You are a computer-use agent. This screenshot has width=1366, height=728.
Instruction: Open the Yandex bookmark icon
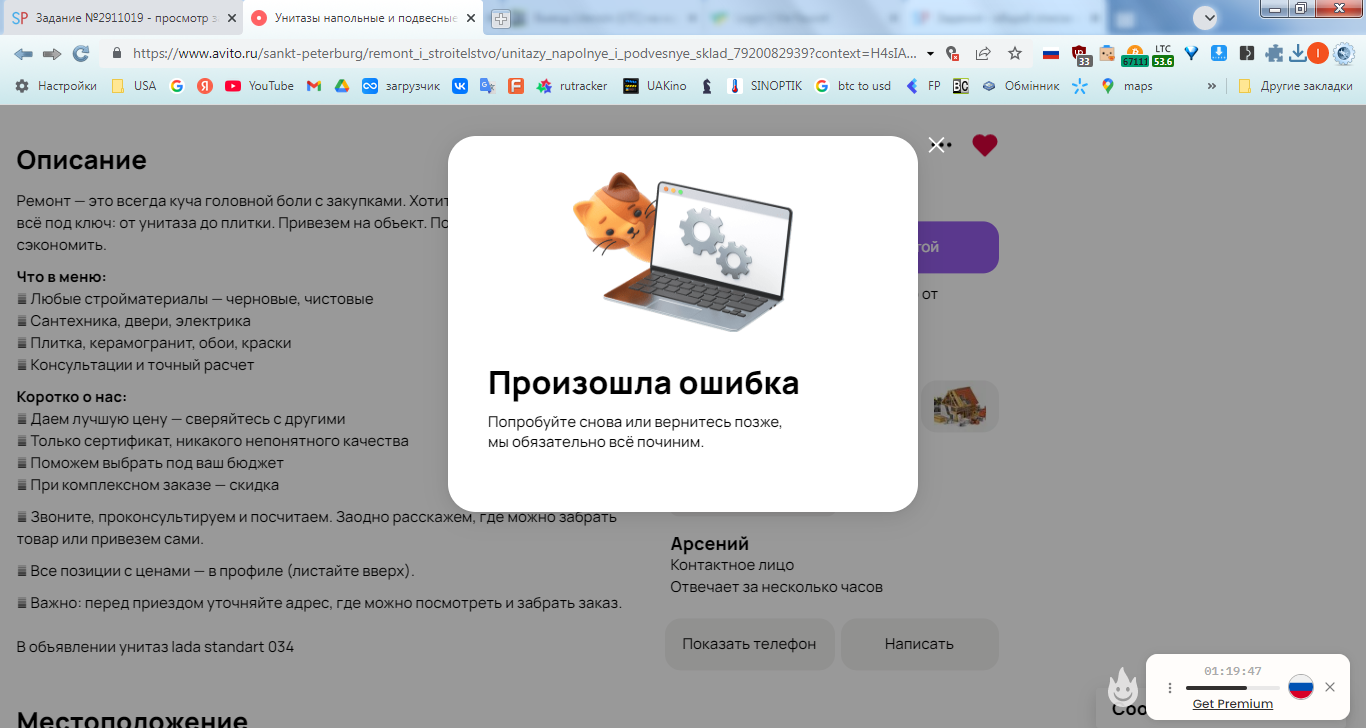click(205, 86)
